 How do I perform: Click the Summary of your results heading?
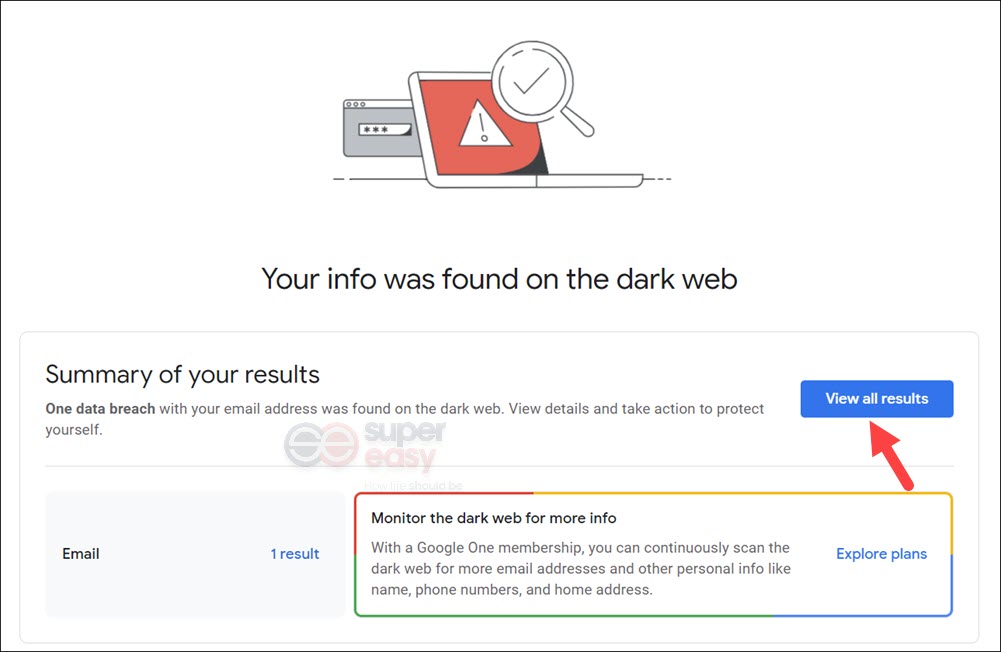(x=183, y=374)
